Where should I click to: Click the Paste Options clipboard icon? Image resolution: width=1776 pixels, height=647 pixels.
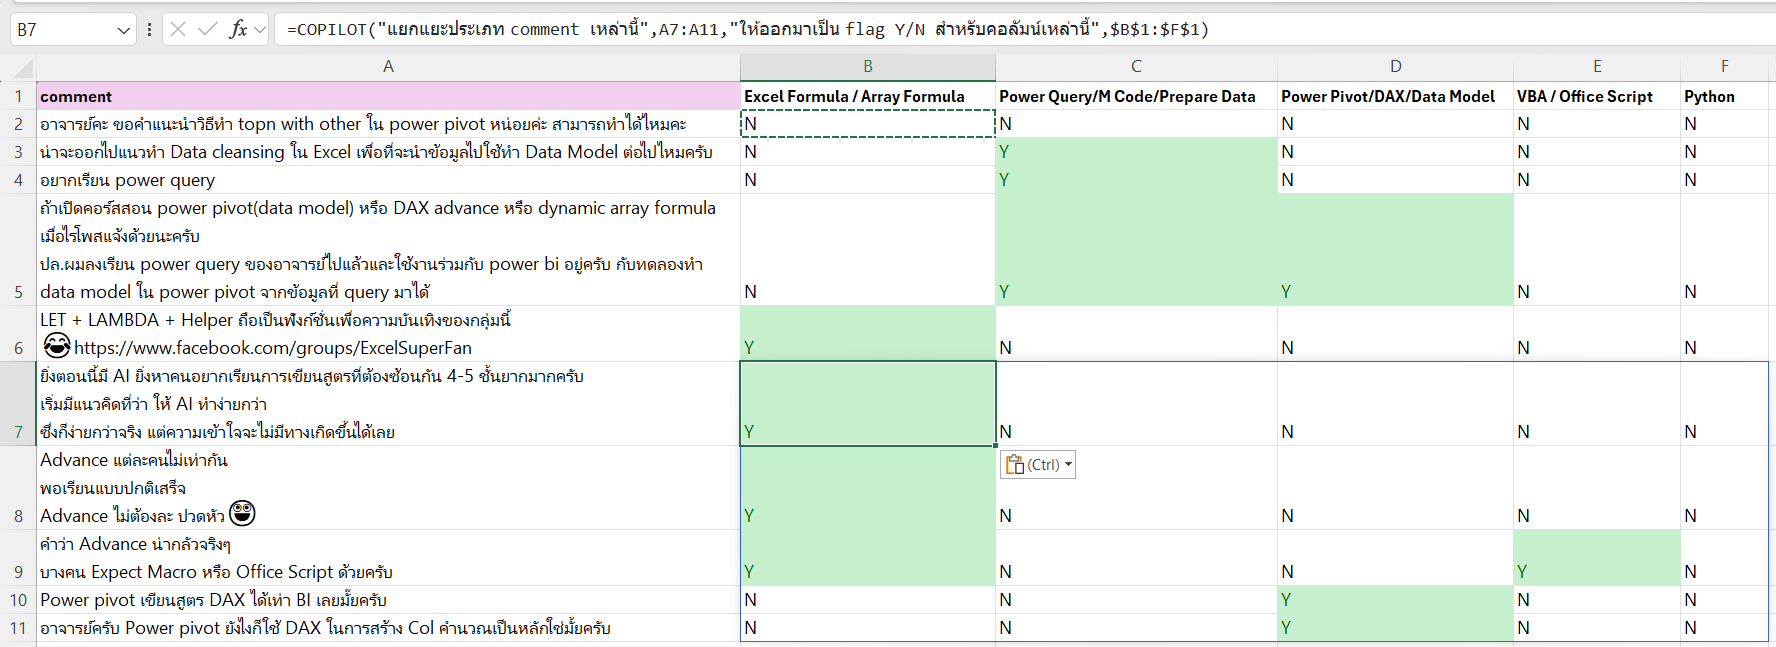point(1015,464)
